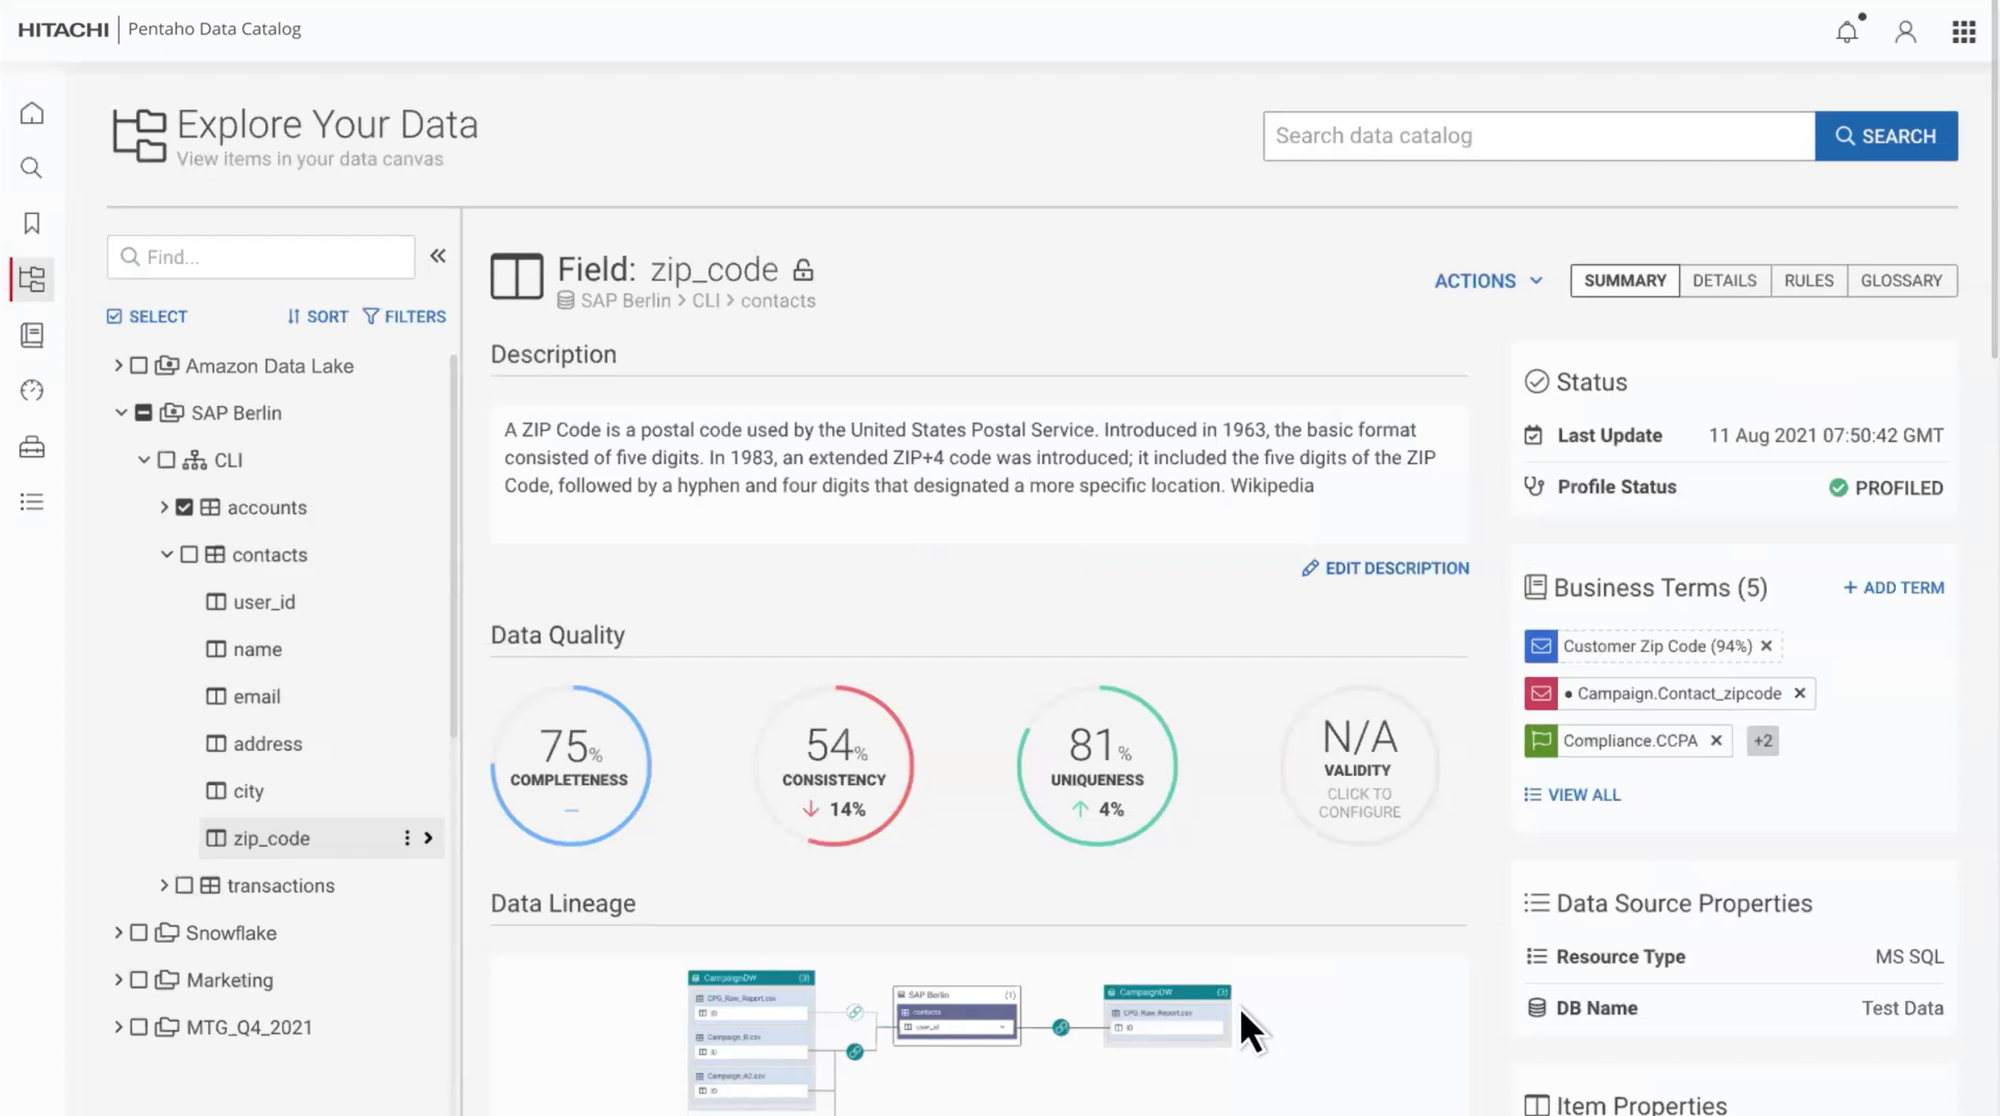The height and width of the screenshot is (1116, 2000).
Task: Tick the Amazon Data Lake checkbox
Action: (x=139, y=366)
